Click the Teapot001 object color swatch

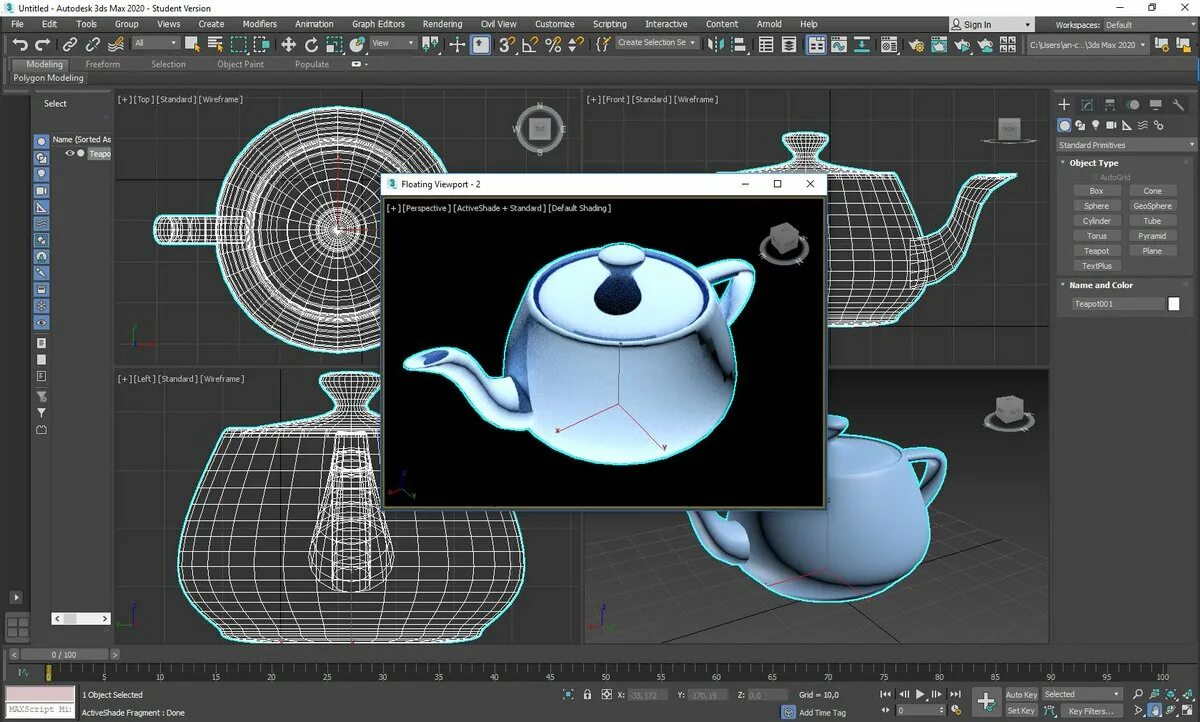click(x=1174, y=304)
